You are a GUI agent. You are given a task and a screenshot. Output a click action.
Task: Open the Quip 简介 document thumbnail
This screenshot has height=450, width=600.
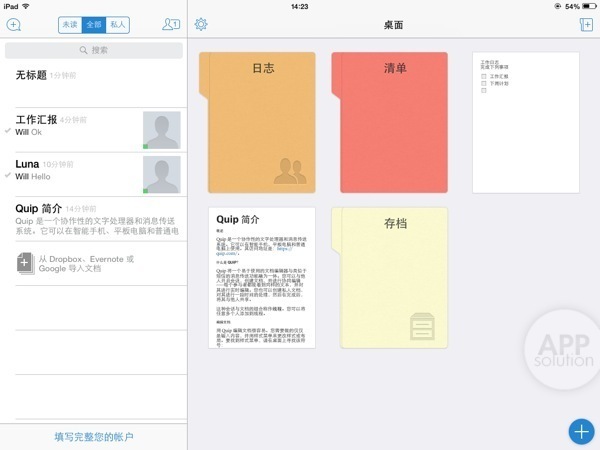(x=261, y=278)
